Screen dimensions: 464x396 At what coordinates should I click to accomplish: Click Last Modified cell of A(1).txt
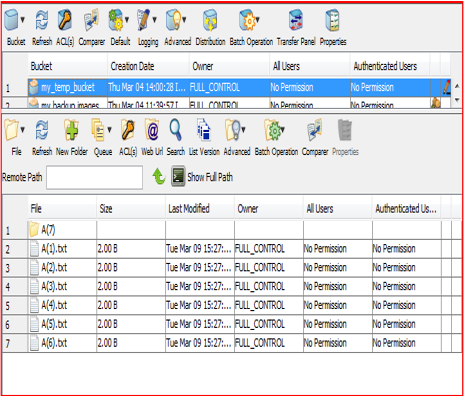click(x=200, y=249)
